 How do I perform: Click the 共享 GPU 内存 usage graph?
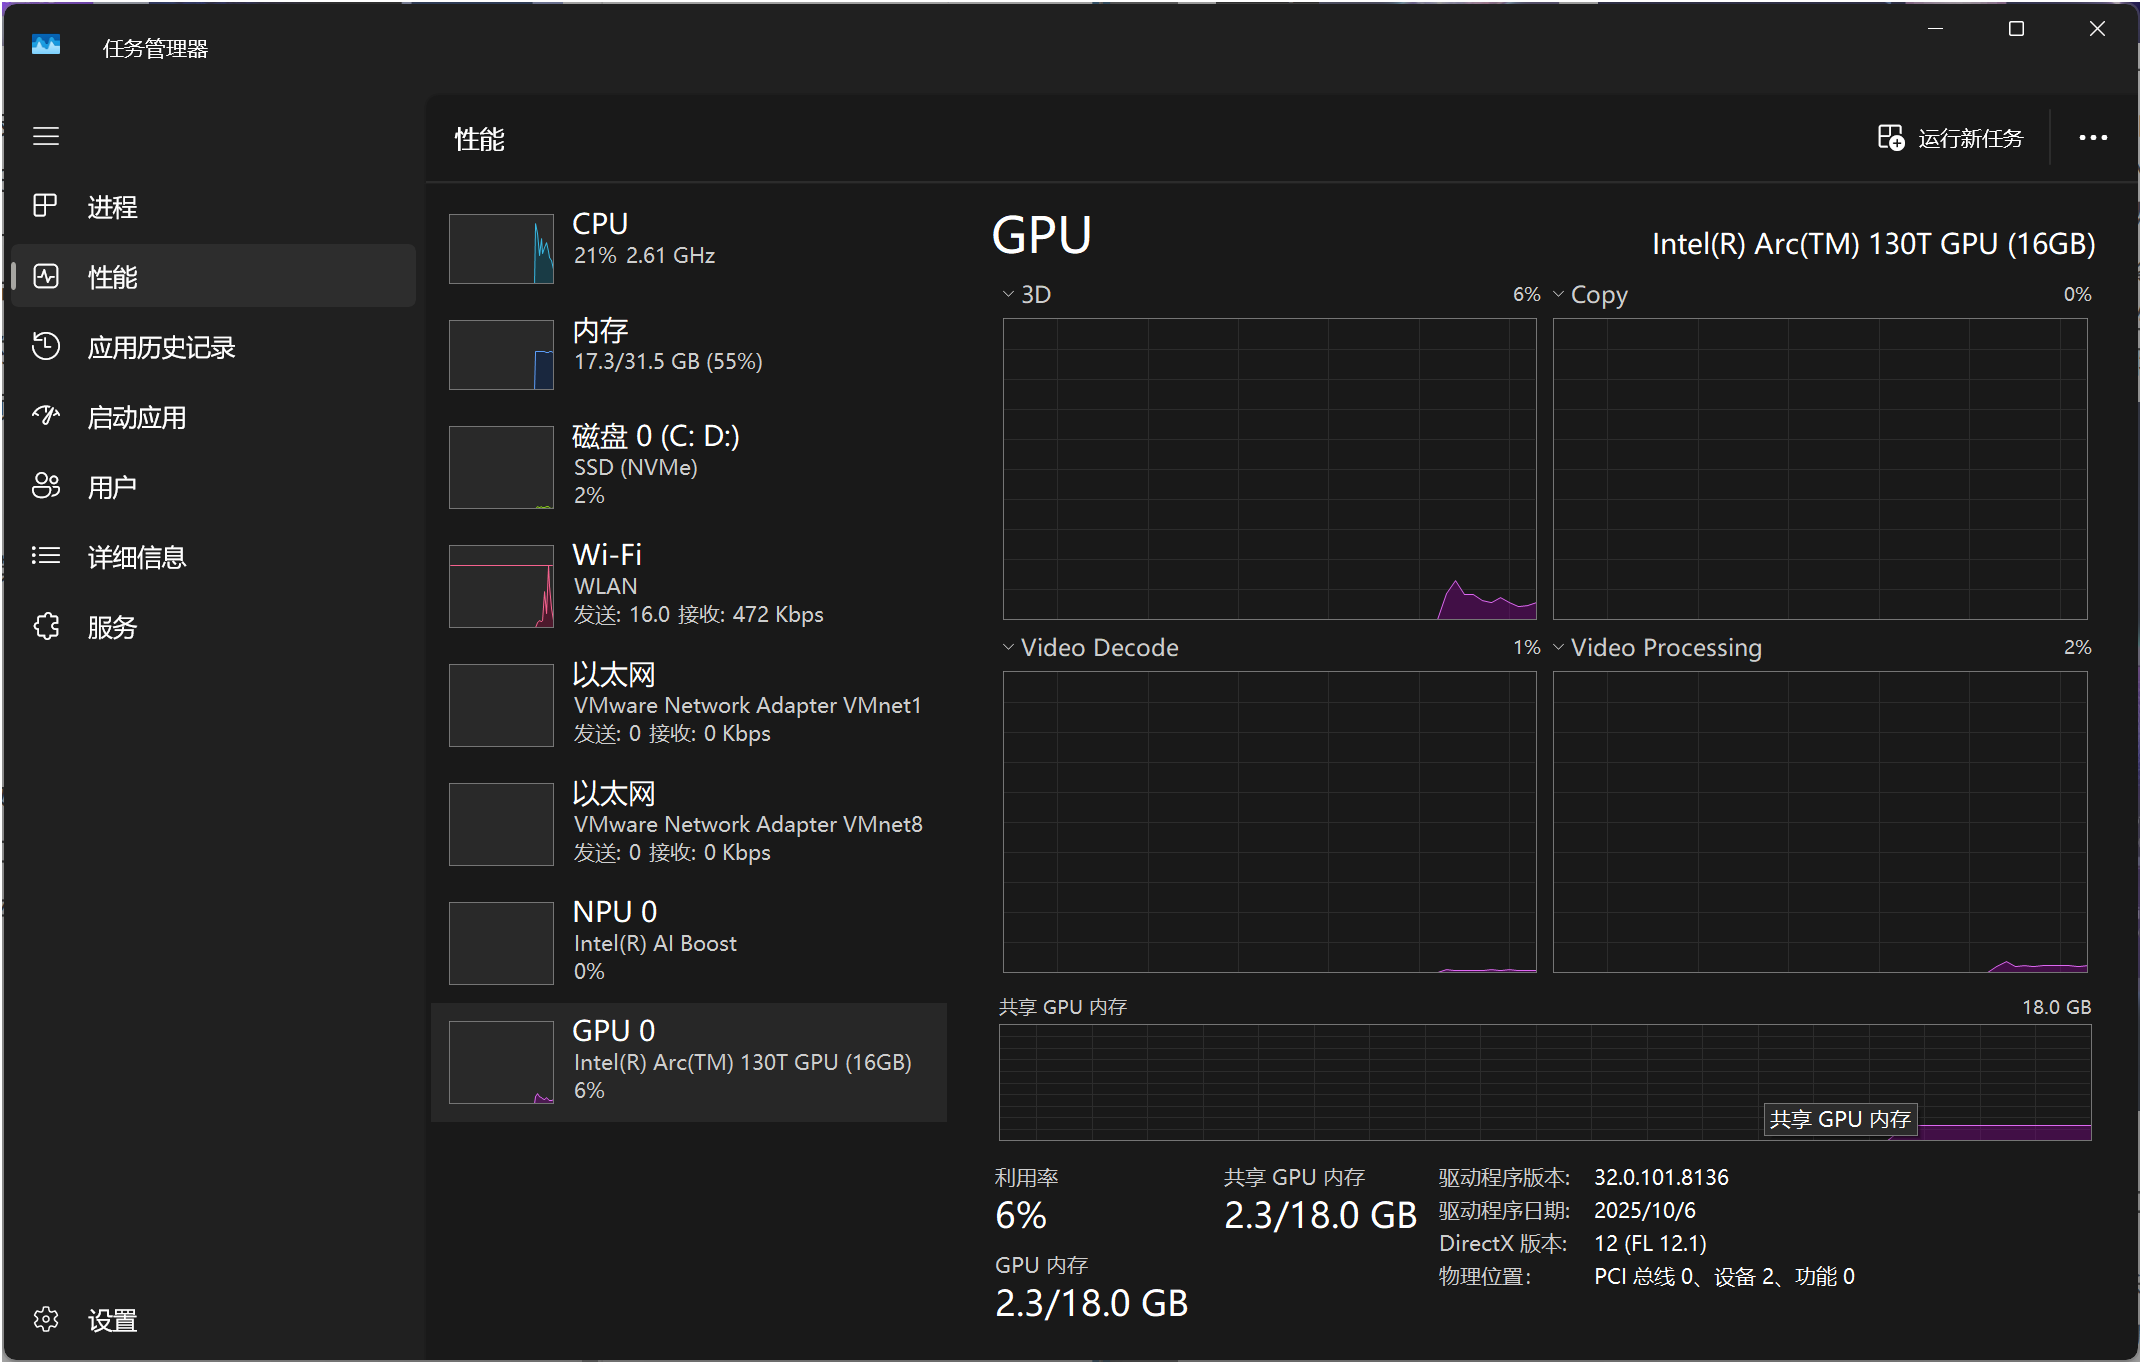1544,1082
